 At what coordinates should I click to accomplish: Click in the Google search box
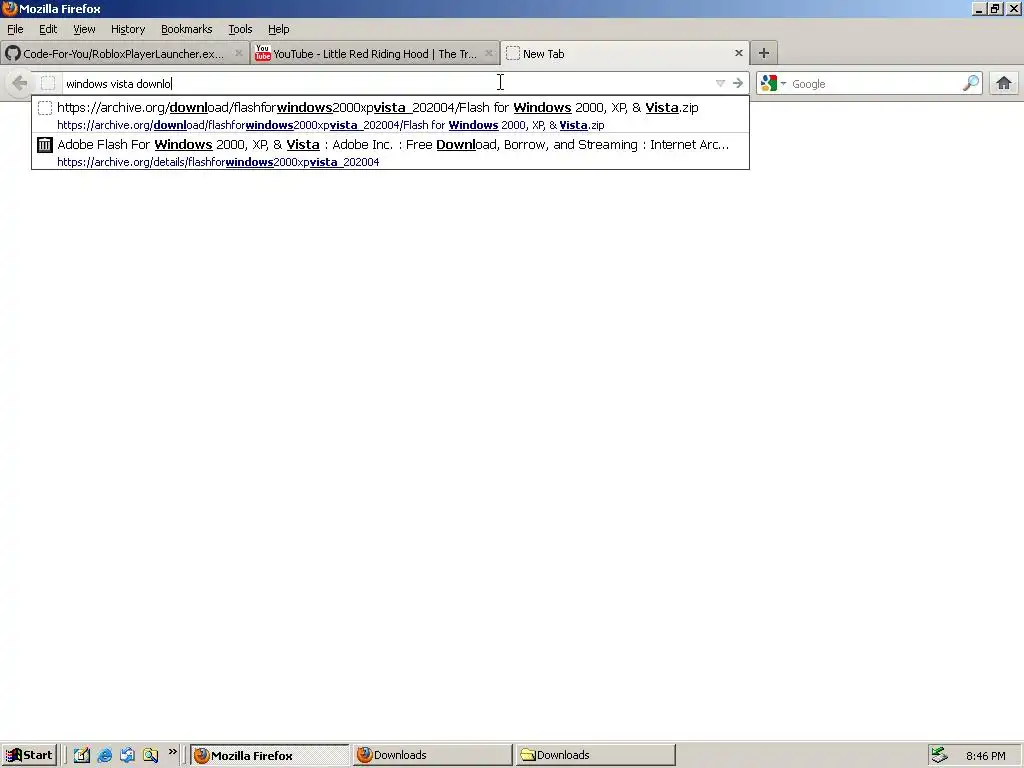(x=875, y=84)
